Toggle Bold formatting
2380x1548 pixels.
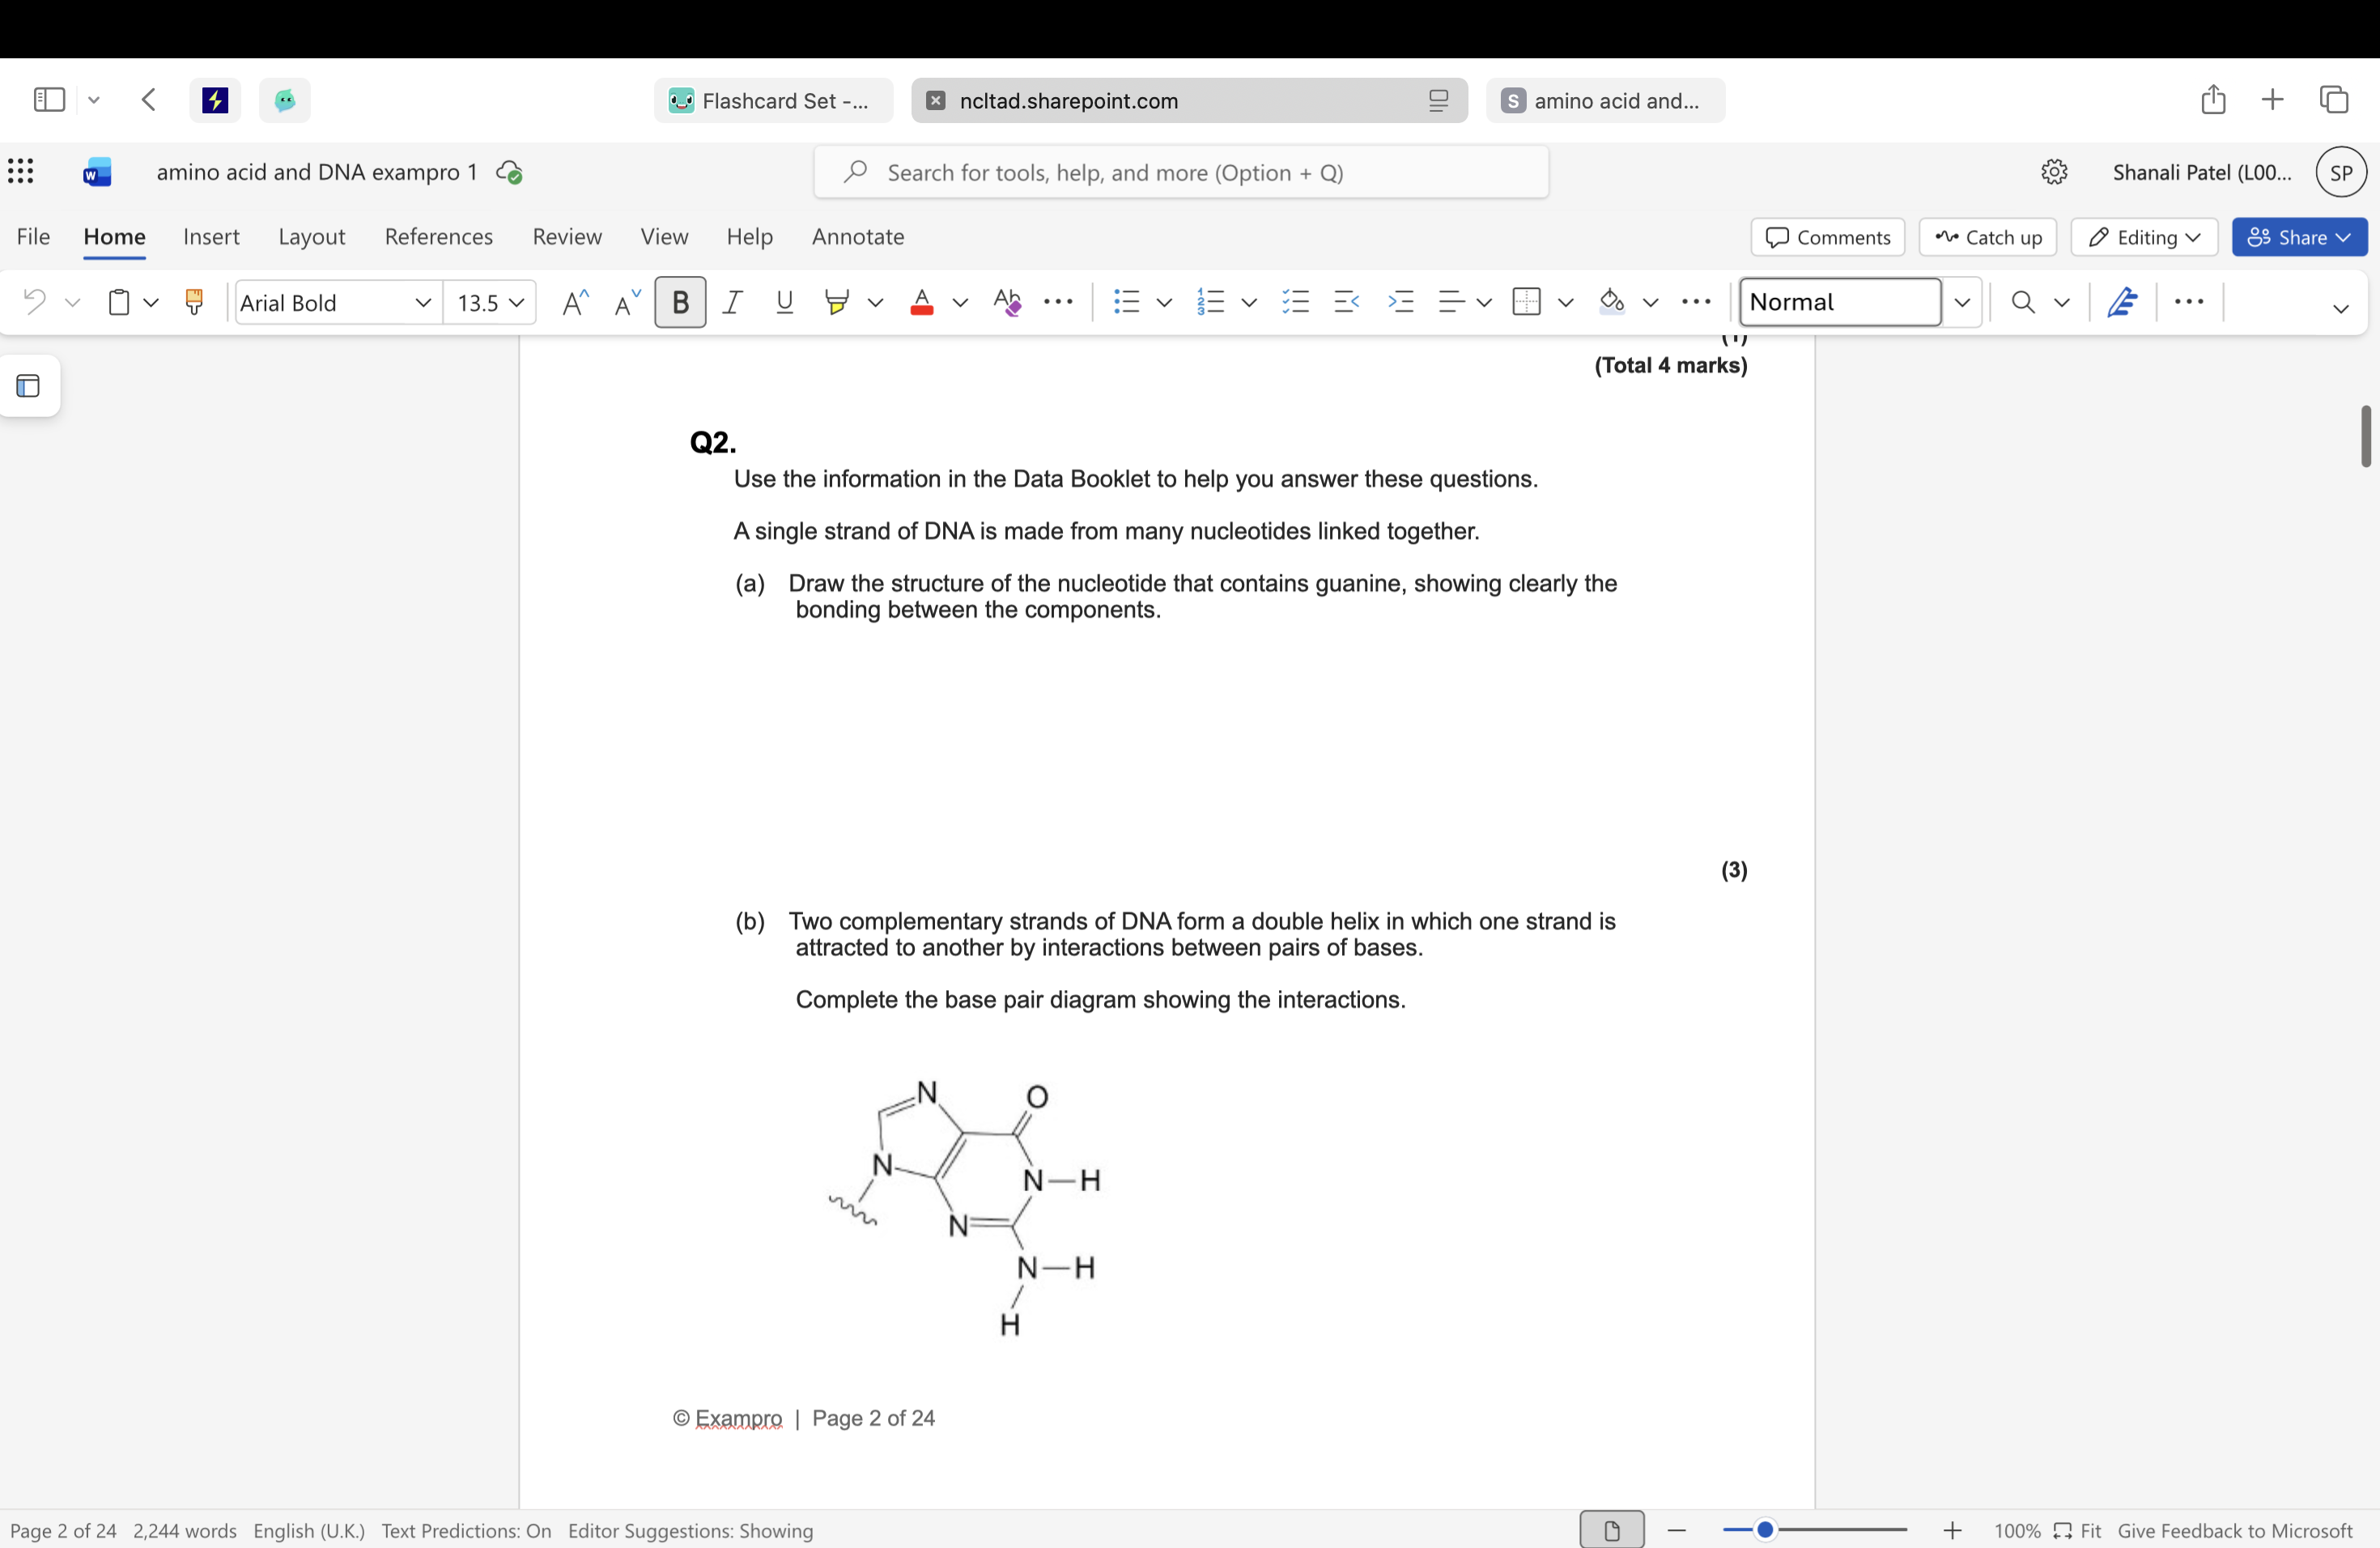[x=680, y=301]
